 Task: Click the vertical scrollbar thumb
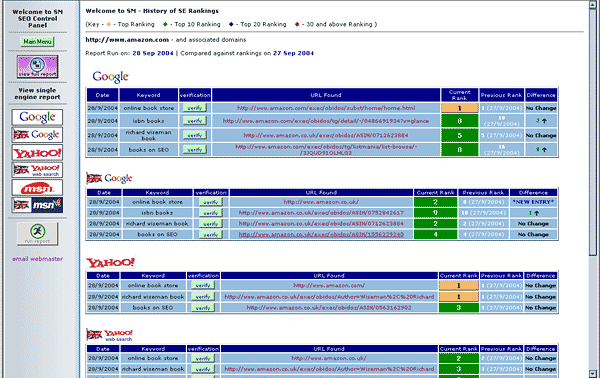pos(593,132)
